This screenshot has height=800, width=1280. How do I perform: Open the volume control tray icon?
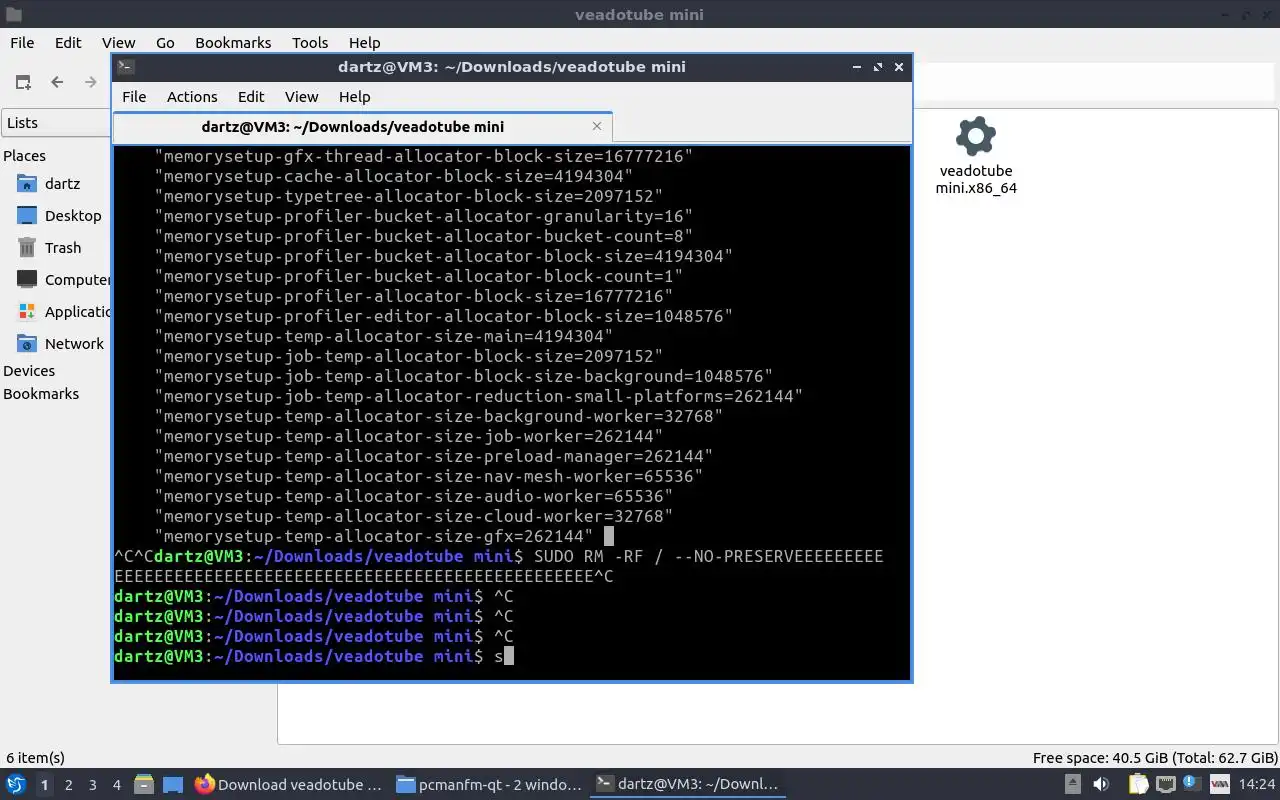tap(1101, 785)
